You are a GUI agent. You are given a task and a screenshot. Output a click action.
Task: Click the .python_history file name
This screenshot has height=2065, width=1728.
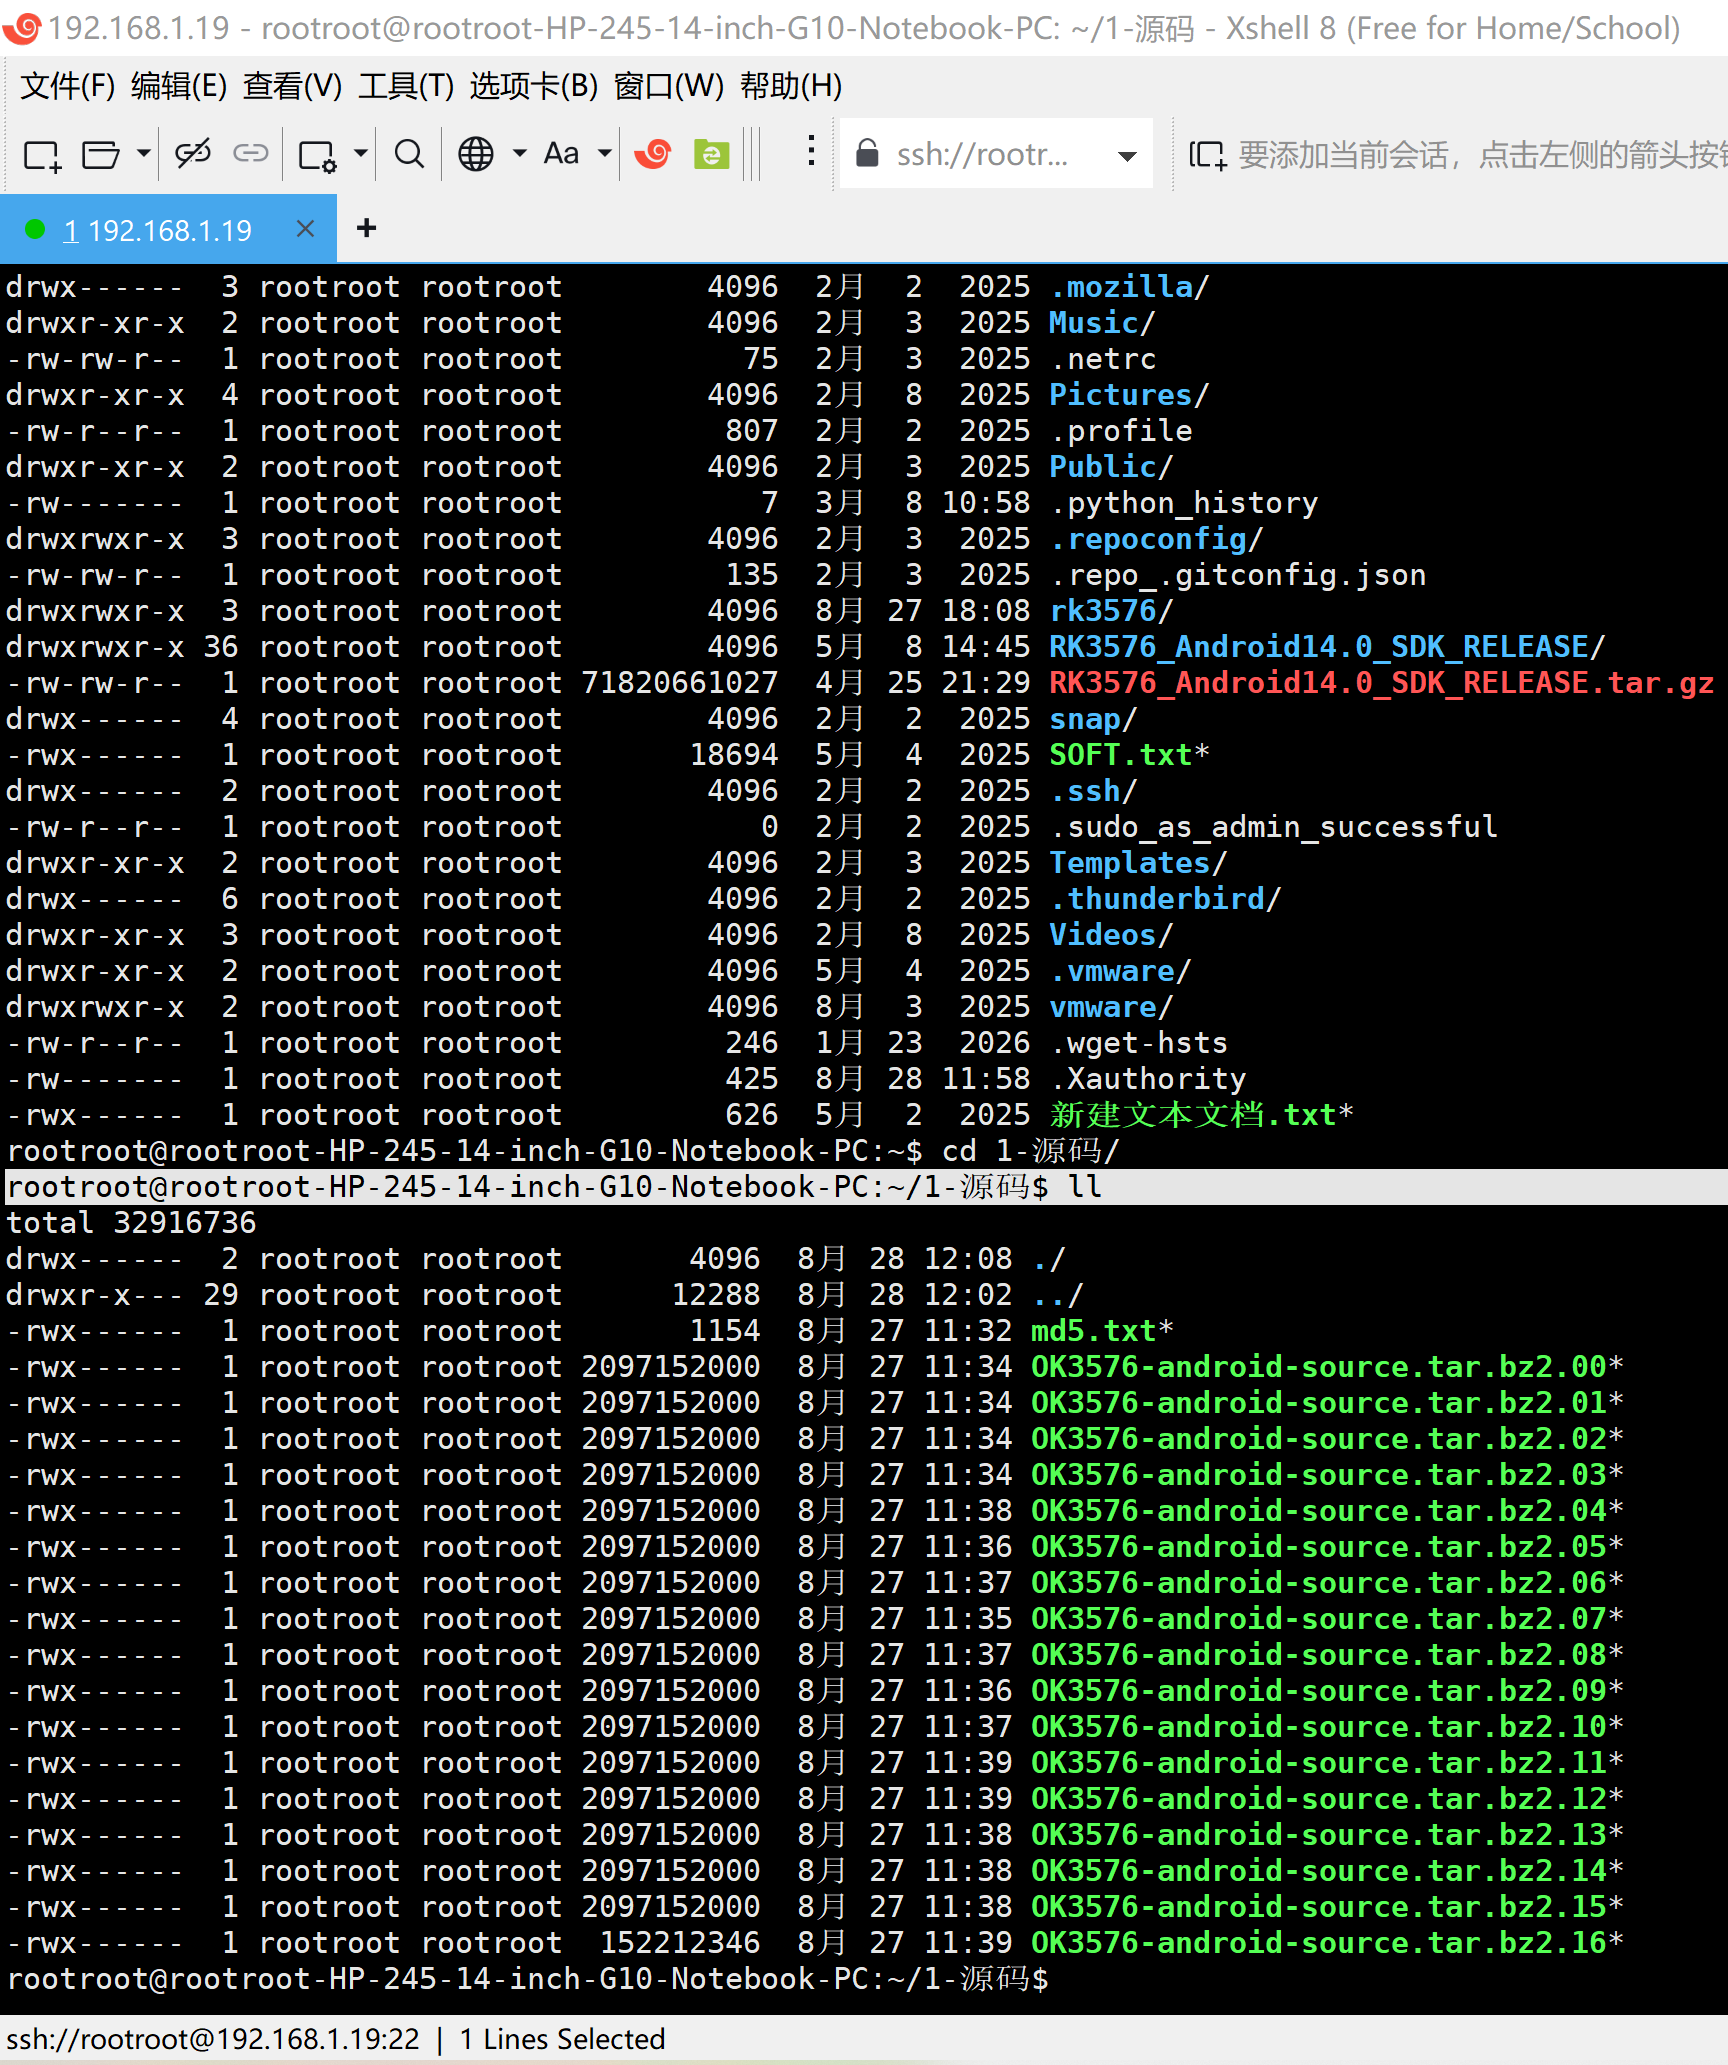pos(1184,503)
